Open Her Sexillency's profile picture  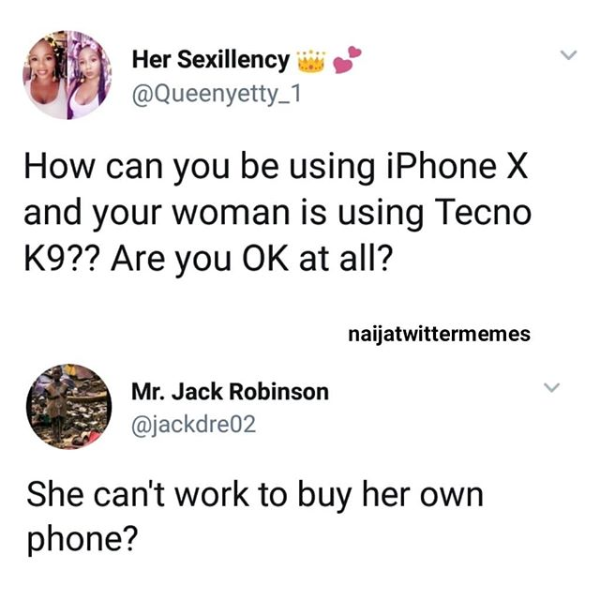(68, 75)
